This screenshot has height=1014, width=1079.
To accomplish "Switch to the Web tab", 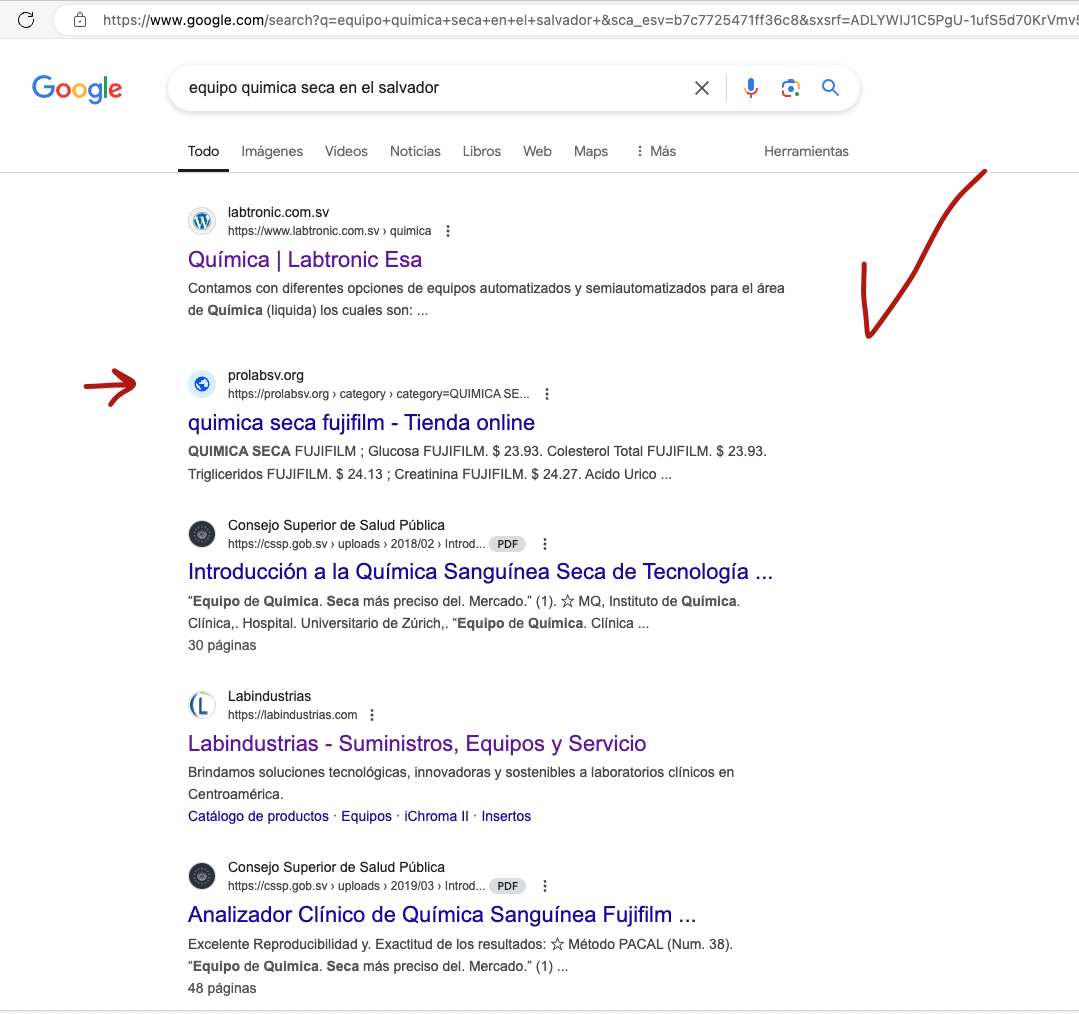I will click(x=537, y=151).
